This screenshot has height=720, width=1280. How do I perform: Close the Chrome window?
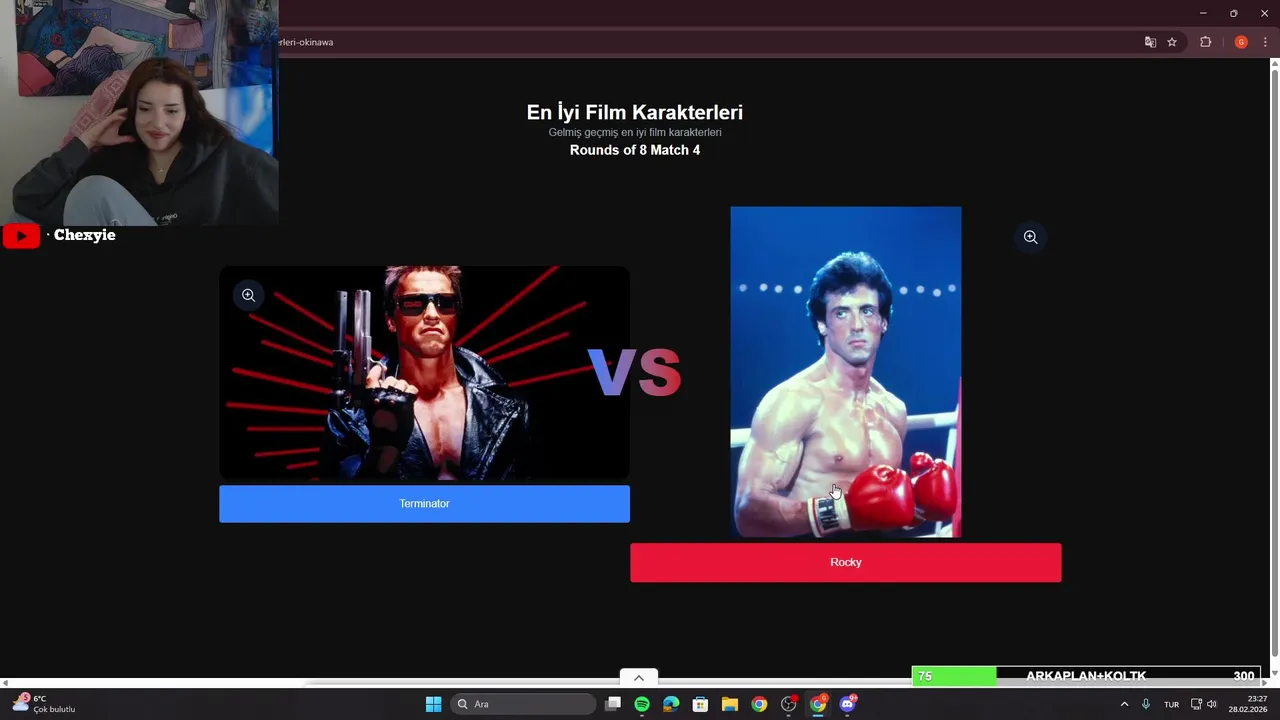[x=1264, y=13]
